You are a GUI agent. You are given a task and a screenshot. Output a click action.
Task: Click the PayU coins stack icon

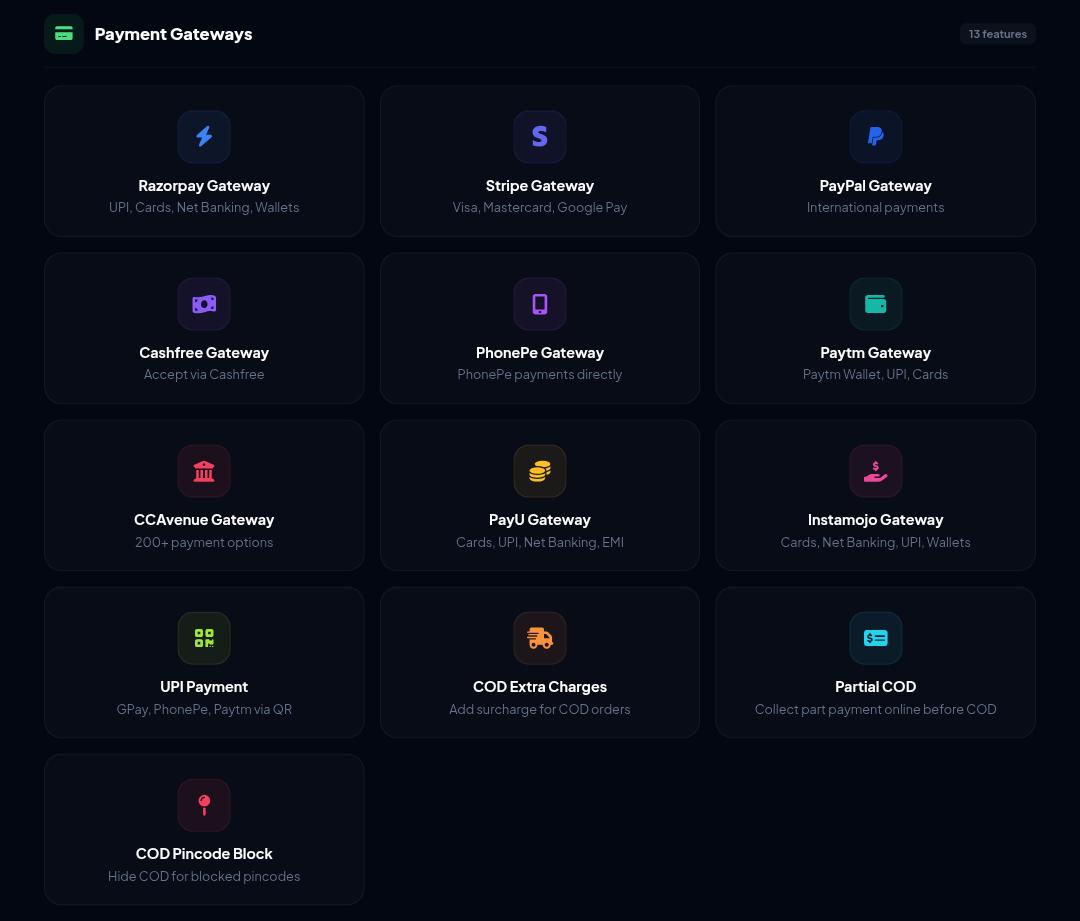[x=539, y=471]
